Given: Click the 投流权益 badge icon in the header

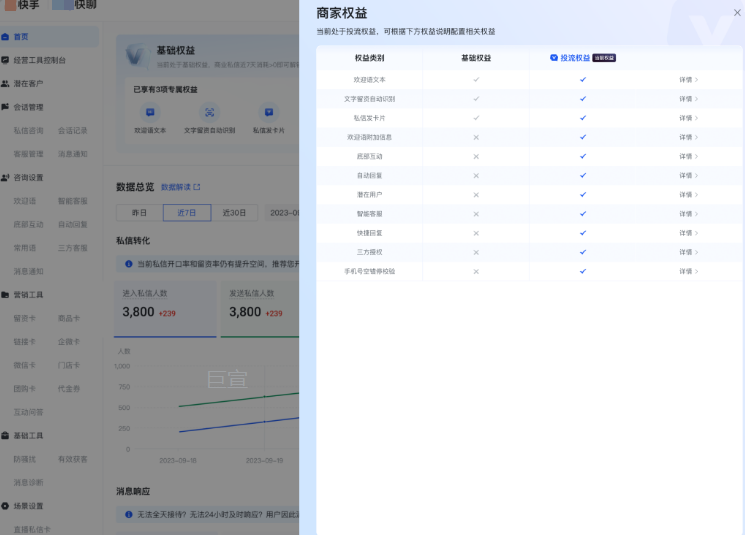Looking at the screenshot, I should point(554,58).
